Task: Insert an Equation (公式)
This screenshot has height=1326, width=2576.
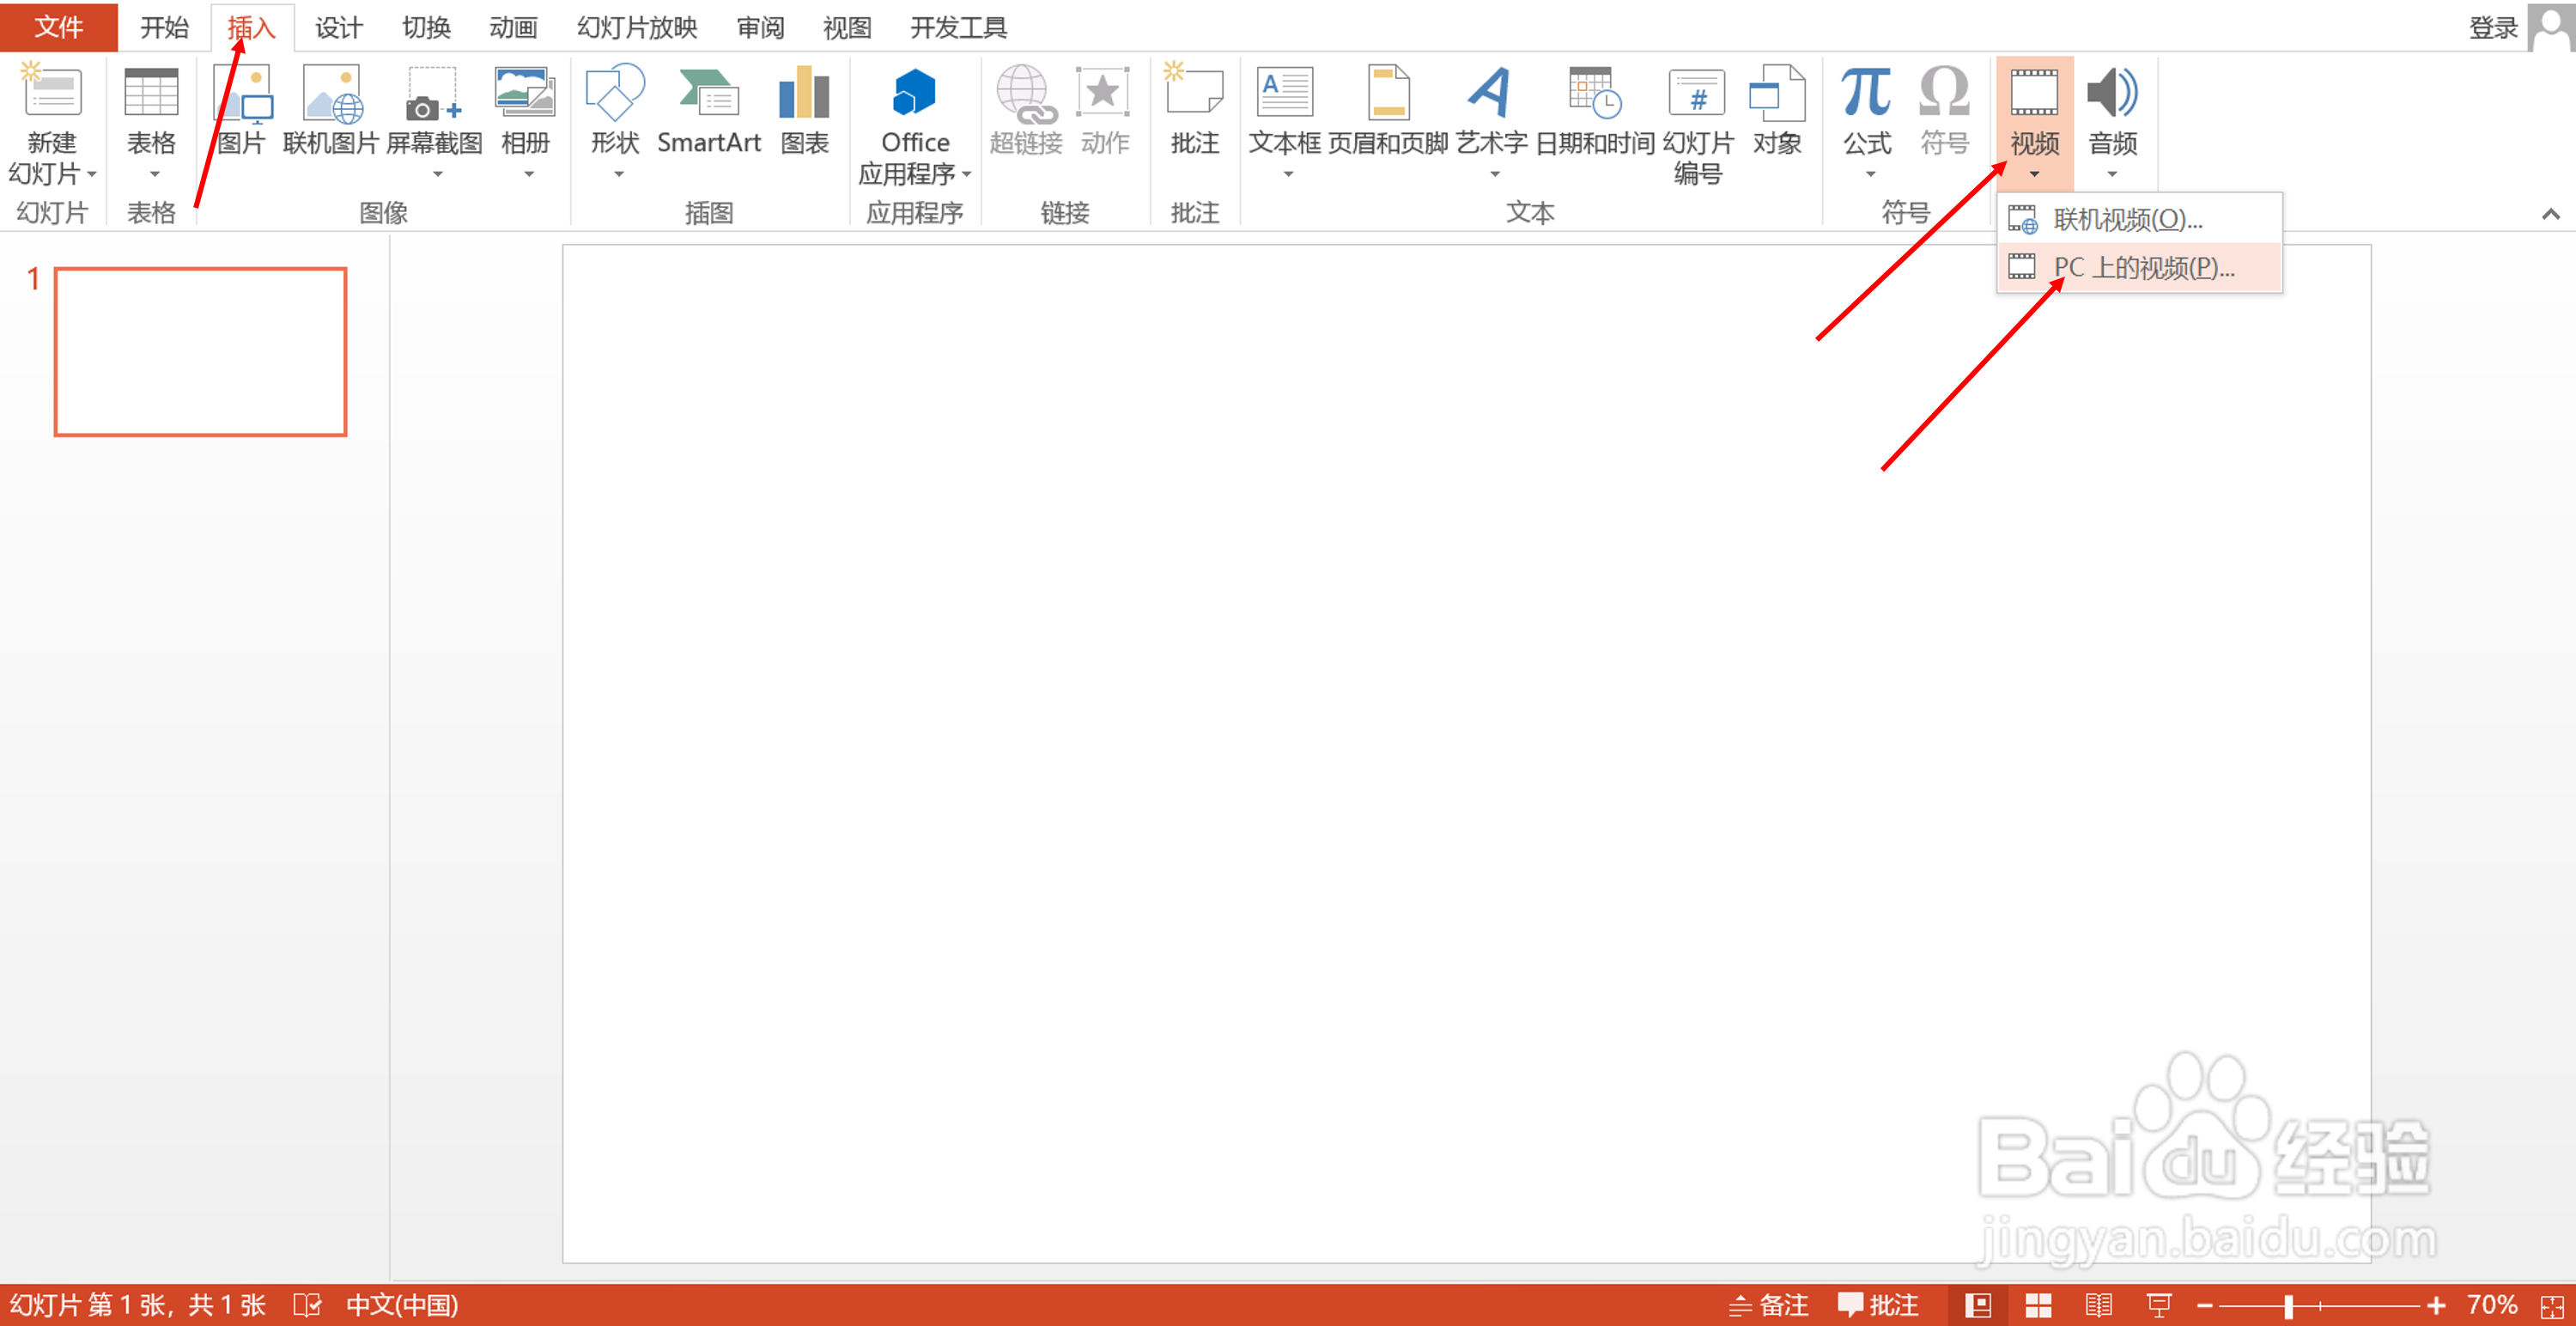Action: [x=1867, y=110]
